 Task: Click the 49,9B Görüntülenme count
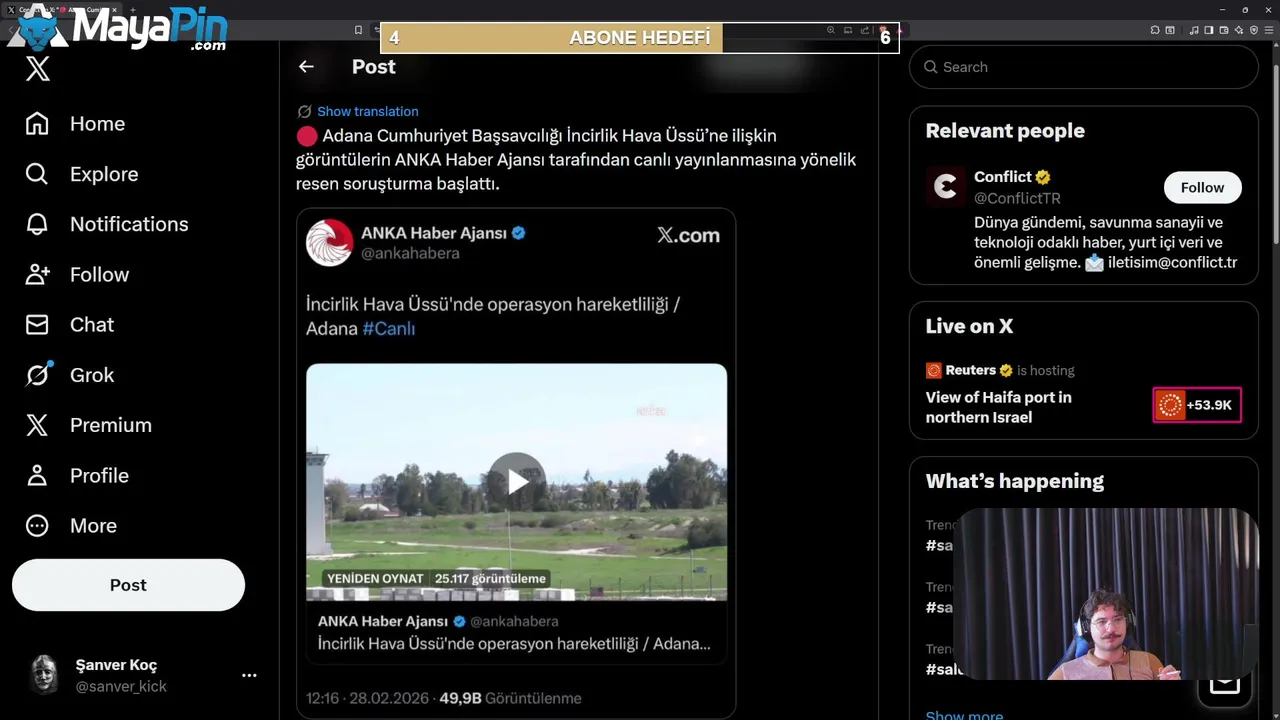click(510, 698)
